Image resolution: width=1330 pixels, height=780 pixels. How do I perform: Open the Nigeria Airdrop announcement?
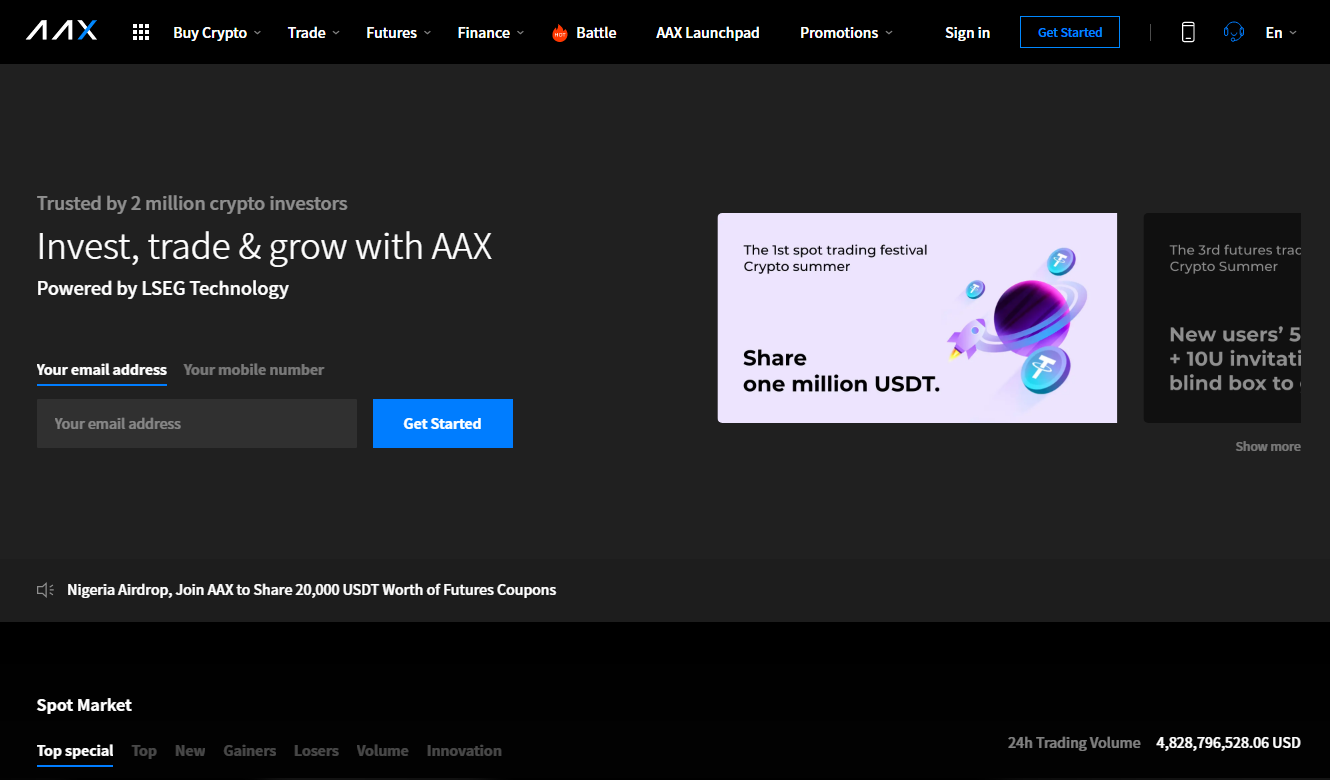pyautogui.click(x=312, y=590)
